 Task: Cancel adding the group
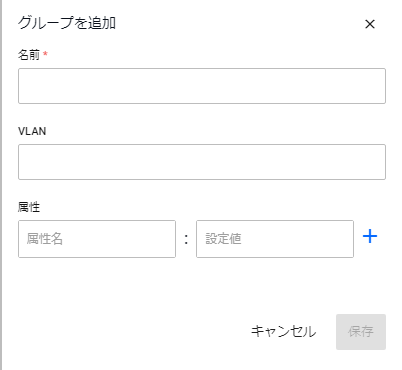point(283,332)
